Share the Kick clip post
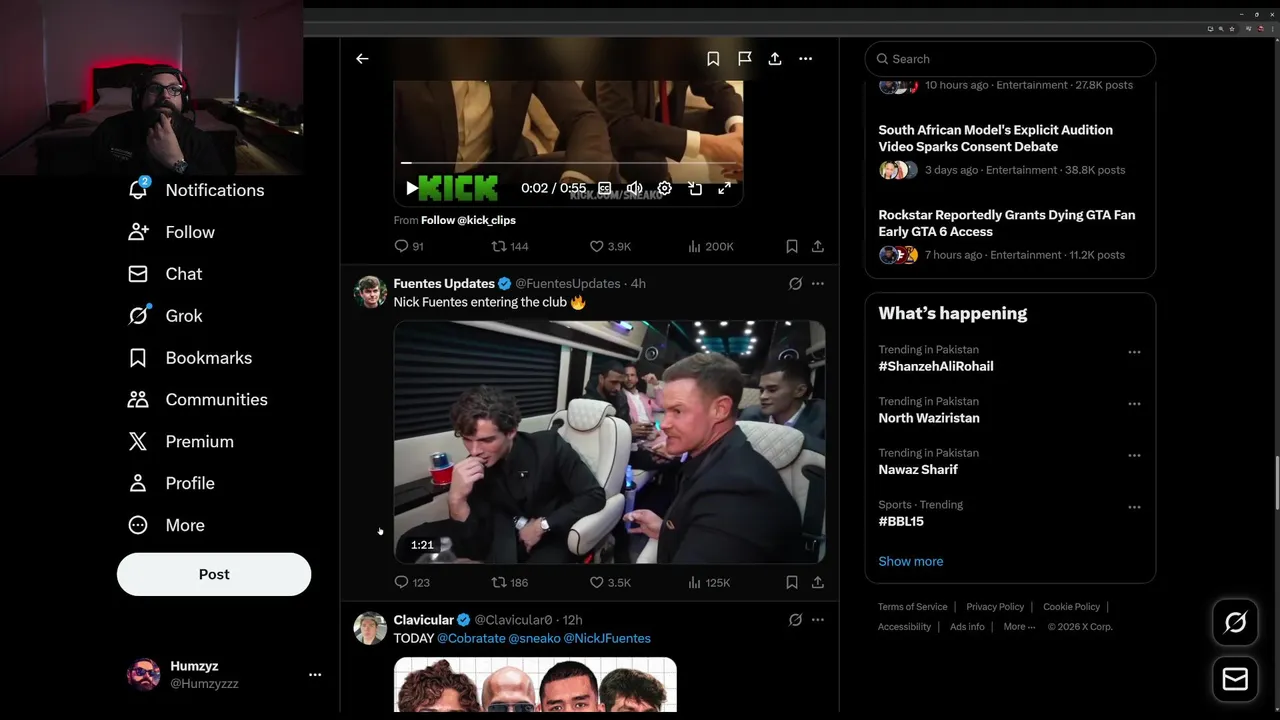This screenshot has height=720, width=1280. point(818,246)
